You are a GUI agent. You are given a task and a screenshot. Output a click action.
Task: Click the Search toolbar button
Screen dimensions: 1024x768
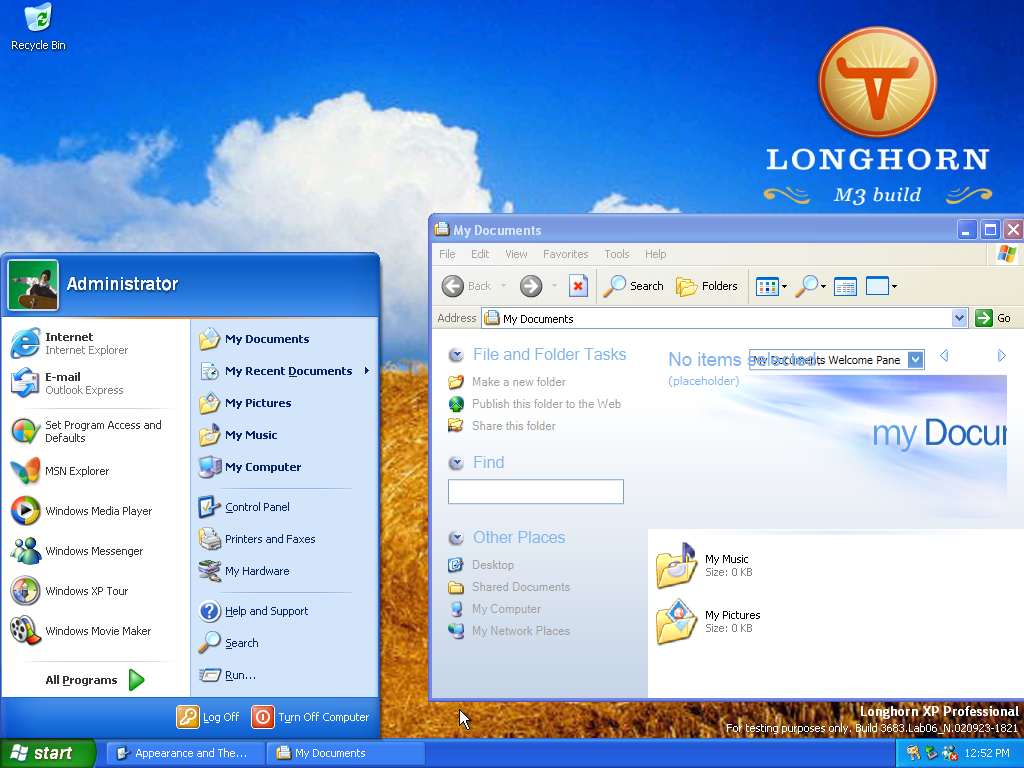click(x=633, y=286)
